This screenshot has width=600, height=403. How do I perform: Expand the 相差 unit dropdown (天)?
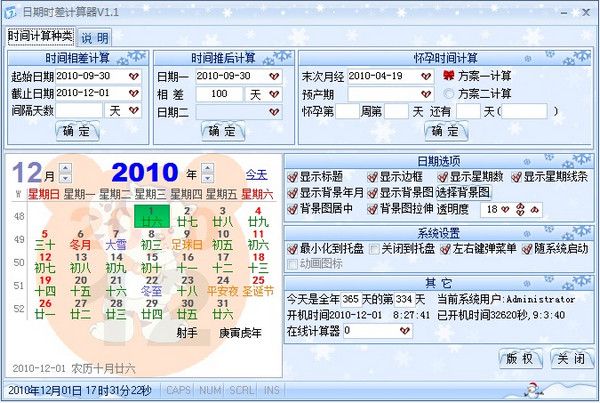click(x=274, y=93)
